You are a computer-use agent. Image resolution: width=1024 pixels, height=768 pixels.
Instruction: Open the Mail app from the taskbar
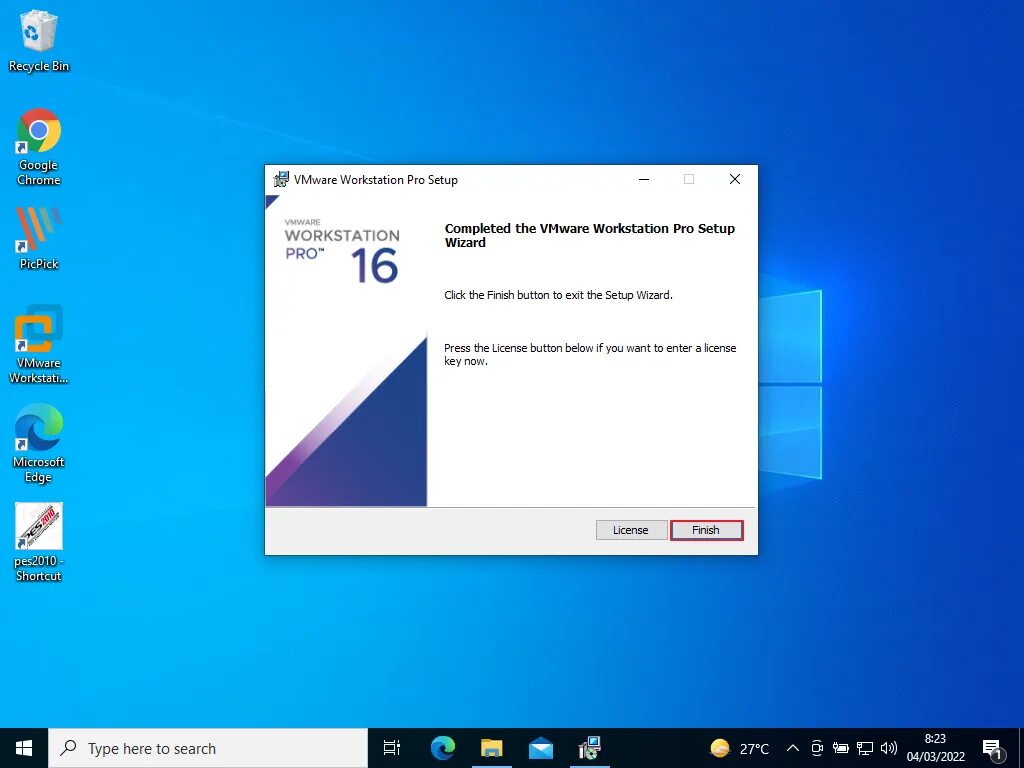click(x=541, y=748)
